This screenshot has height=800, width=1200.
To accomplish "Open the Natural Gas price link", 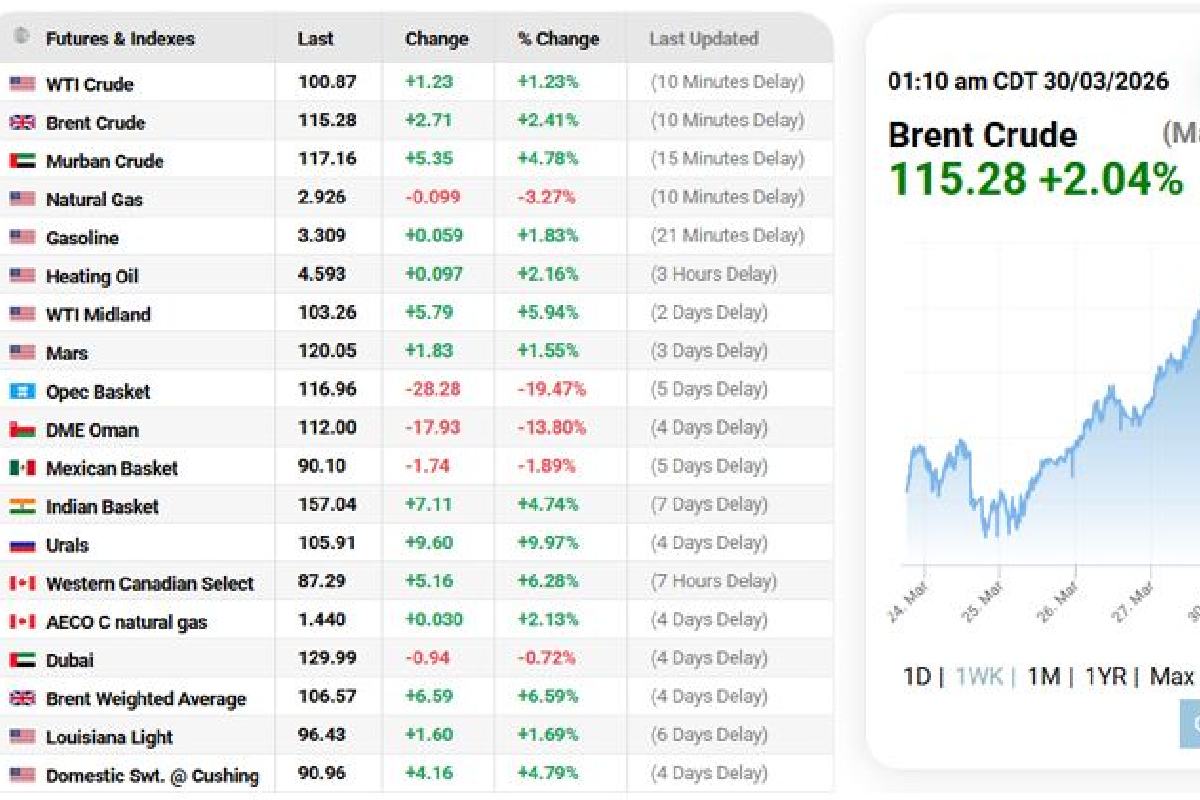I will [94, 200].
